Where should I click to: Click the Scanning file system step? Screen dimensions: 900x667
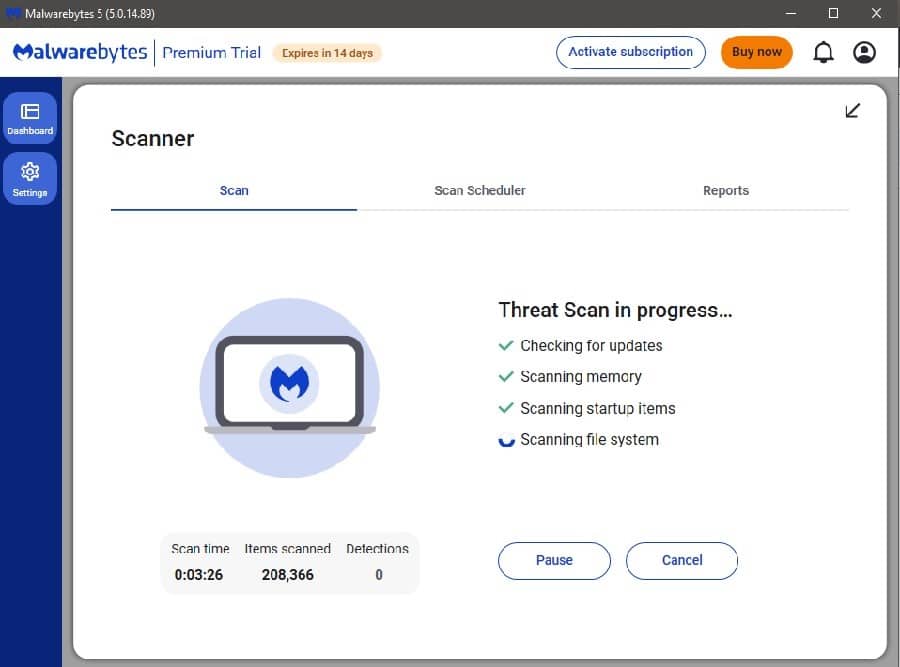click(x=589, y=440)
